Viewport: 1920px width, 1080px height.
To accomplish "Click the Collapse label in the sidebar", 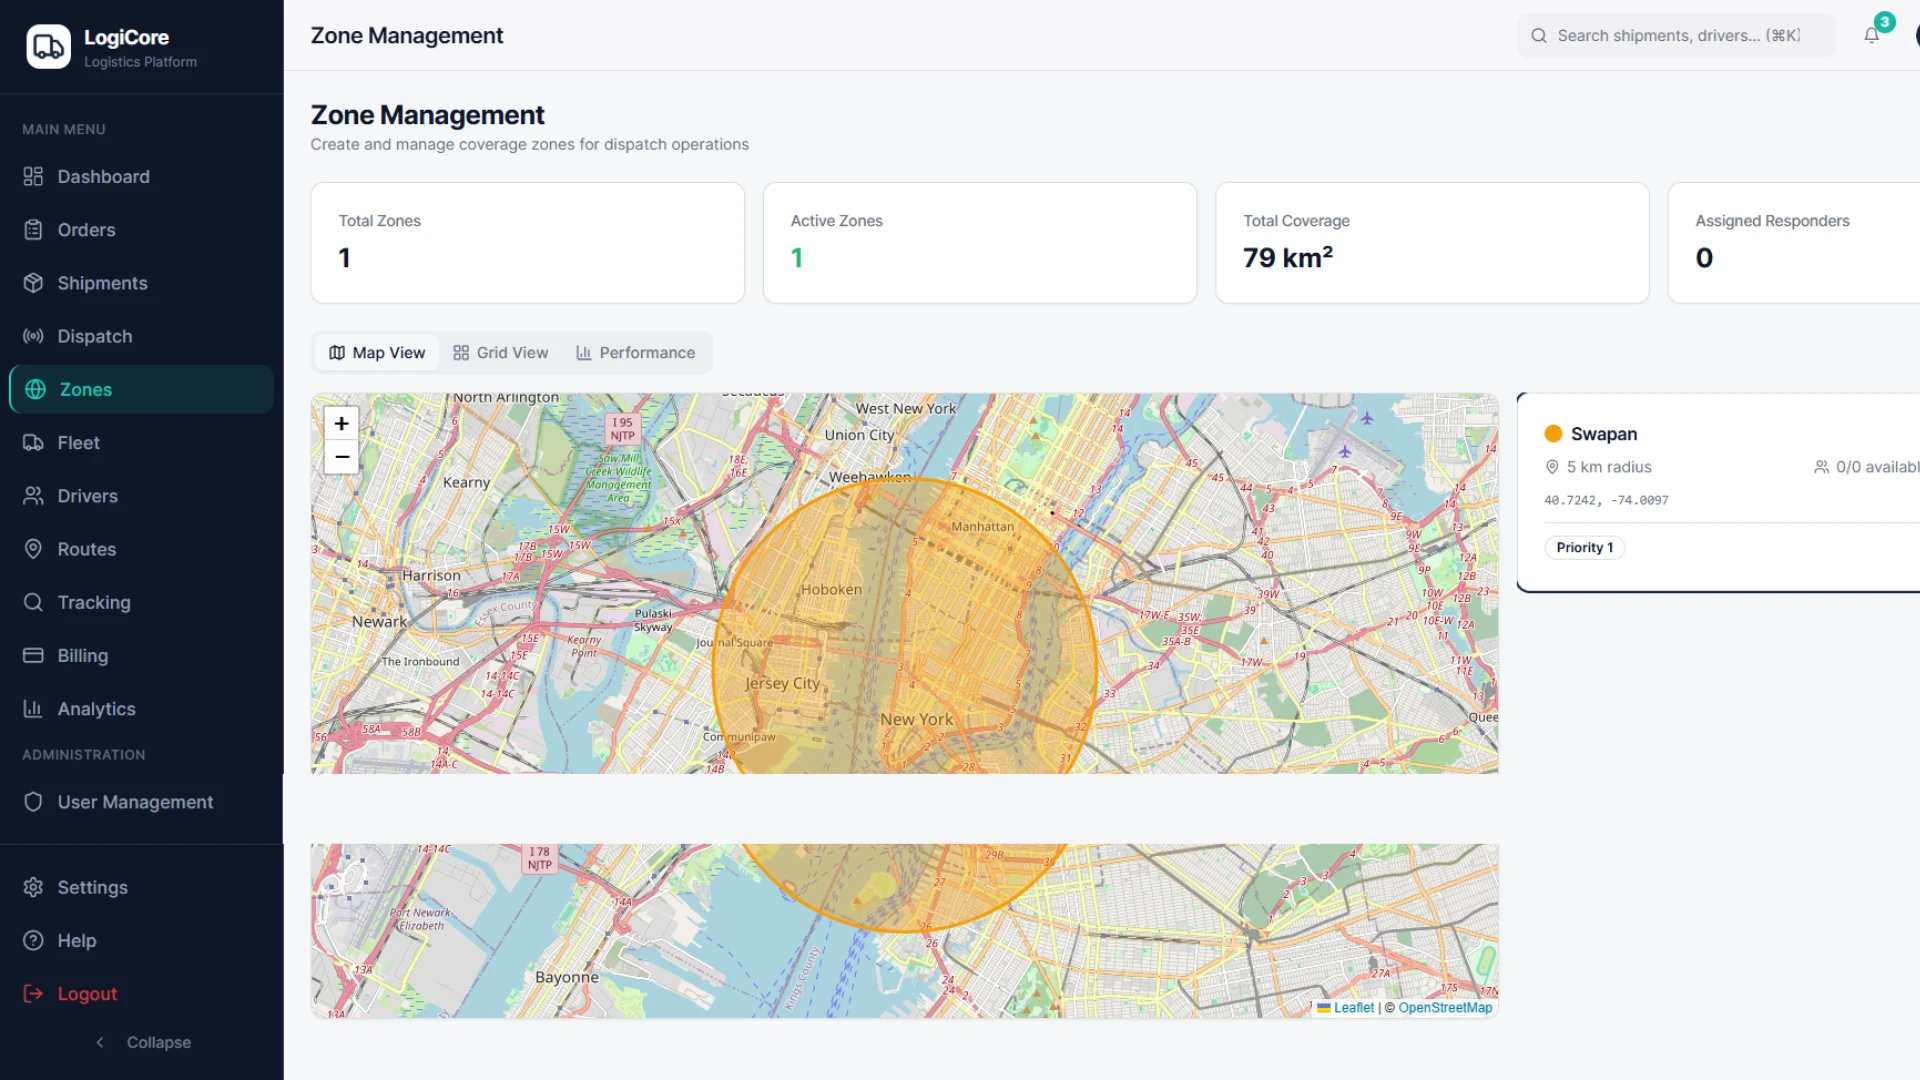I will (x=159, y=1042).
